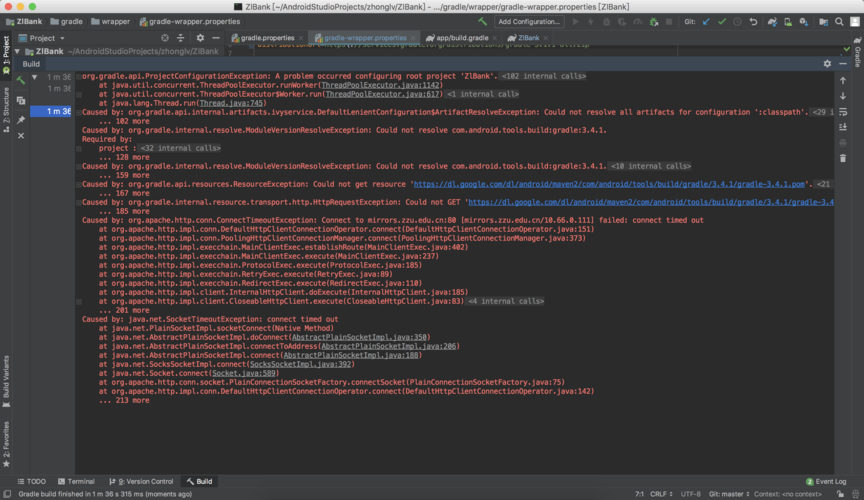Open the Add Configuration dialog
Viewport: 864px width, 500px height.
coord(528,21)
